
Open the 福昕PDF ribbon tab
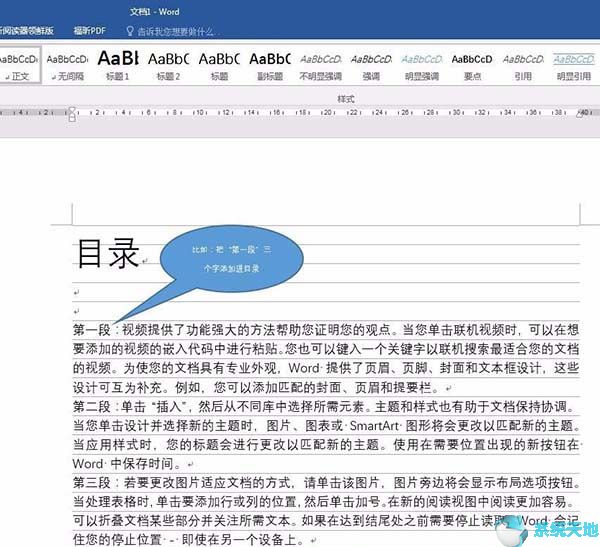89,31
